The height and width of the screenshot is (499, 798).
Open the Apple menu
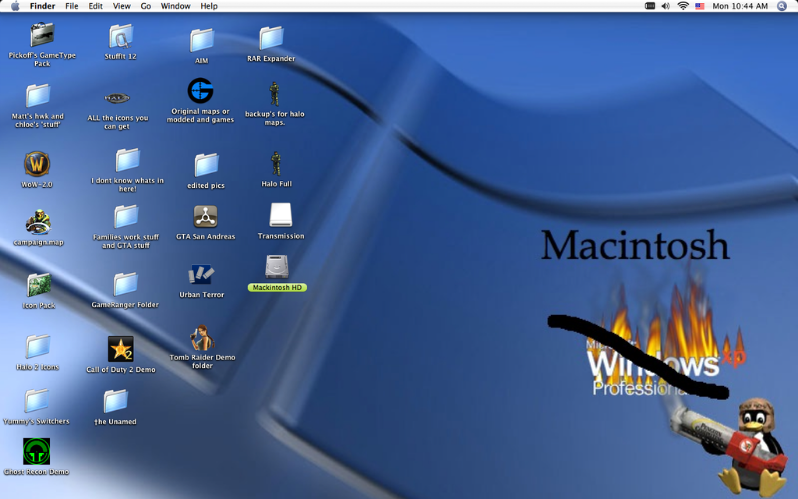click(x=15, y=6)
